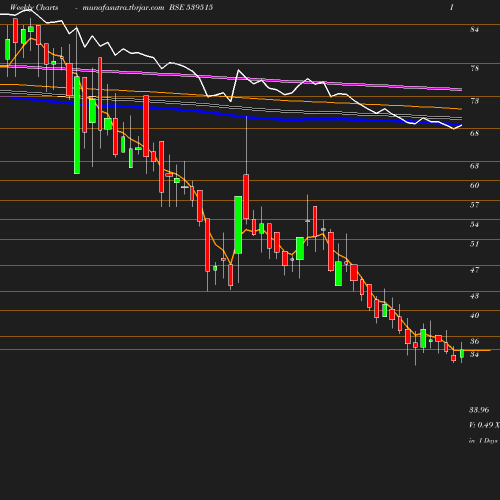Select the 54 price axis label
Viewport: 500px width, 500px height.
pyautogui.click(x=474, y=224)
